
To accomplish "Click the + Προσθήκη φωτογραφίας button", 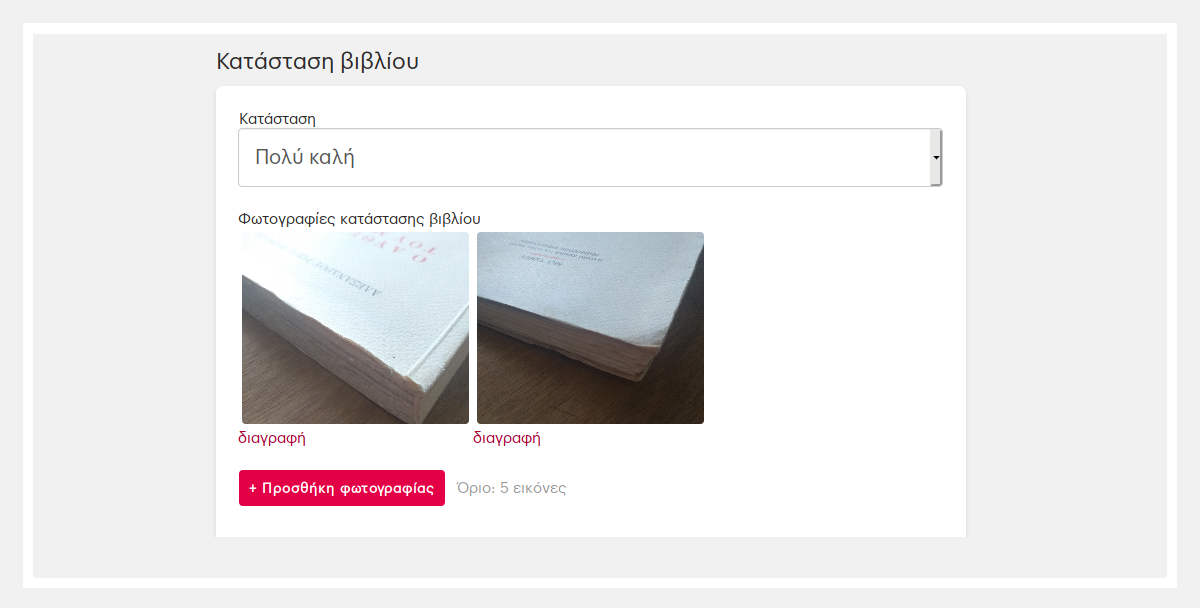I will (x=342, y=488).
